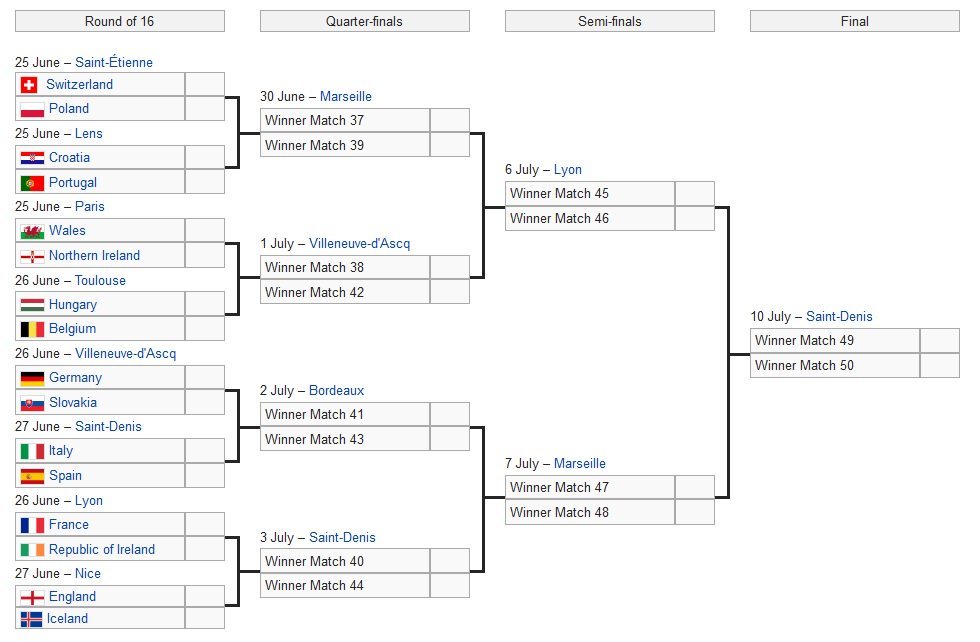The height and width of the screenshot is (642, 980).
Task: Open the Lyon semi-final venue link
Action: (568, 170)
